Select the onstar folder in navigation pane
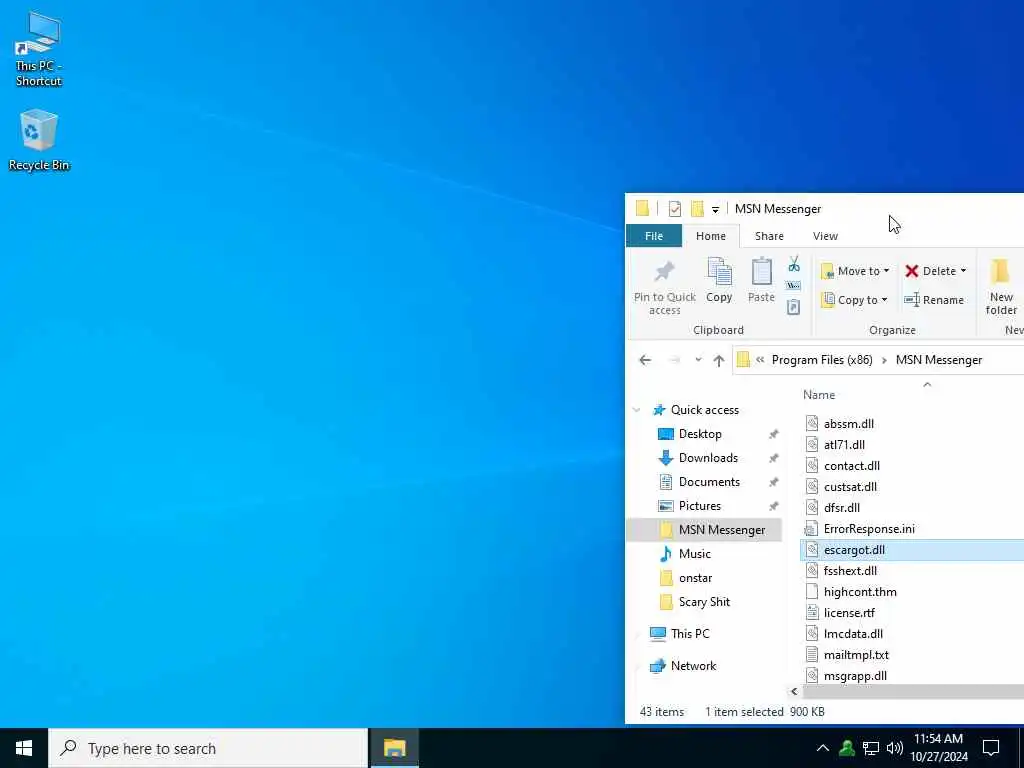 point(695,578)
